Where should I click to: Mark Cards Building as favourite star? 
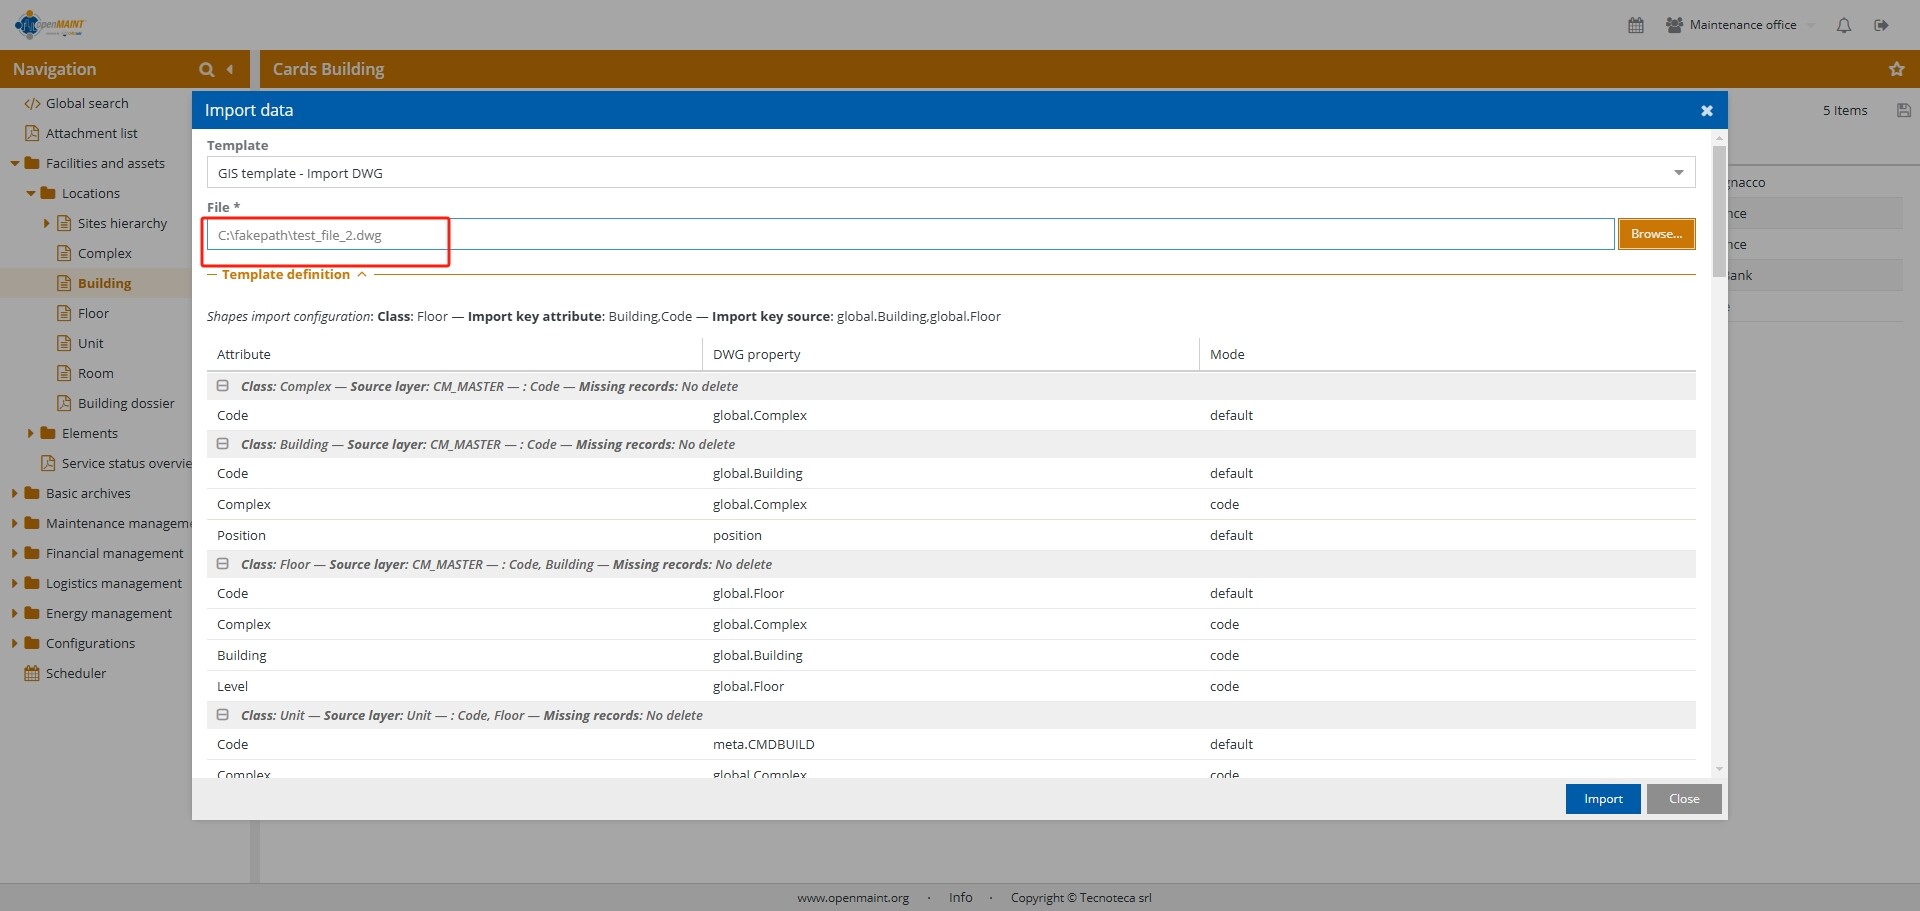coord(1896,69)
